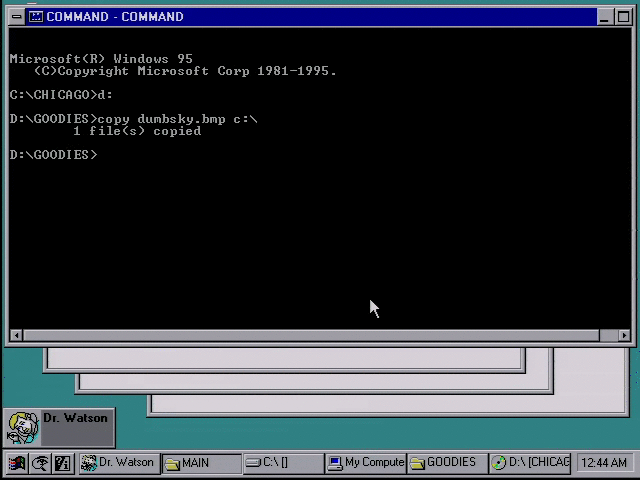Click the 'copy dumbsky.bmp c:\' command text
Screen dimensions: 640x480
178,119
